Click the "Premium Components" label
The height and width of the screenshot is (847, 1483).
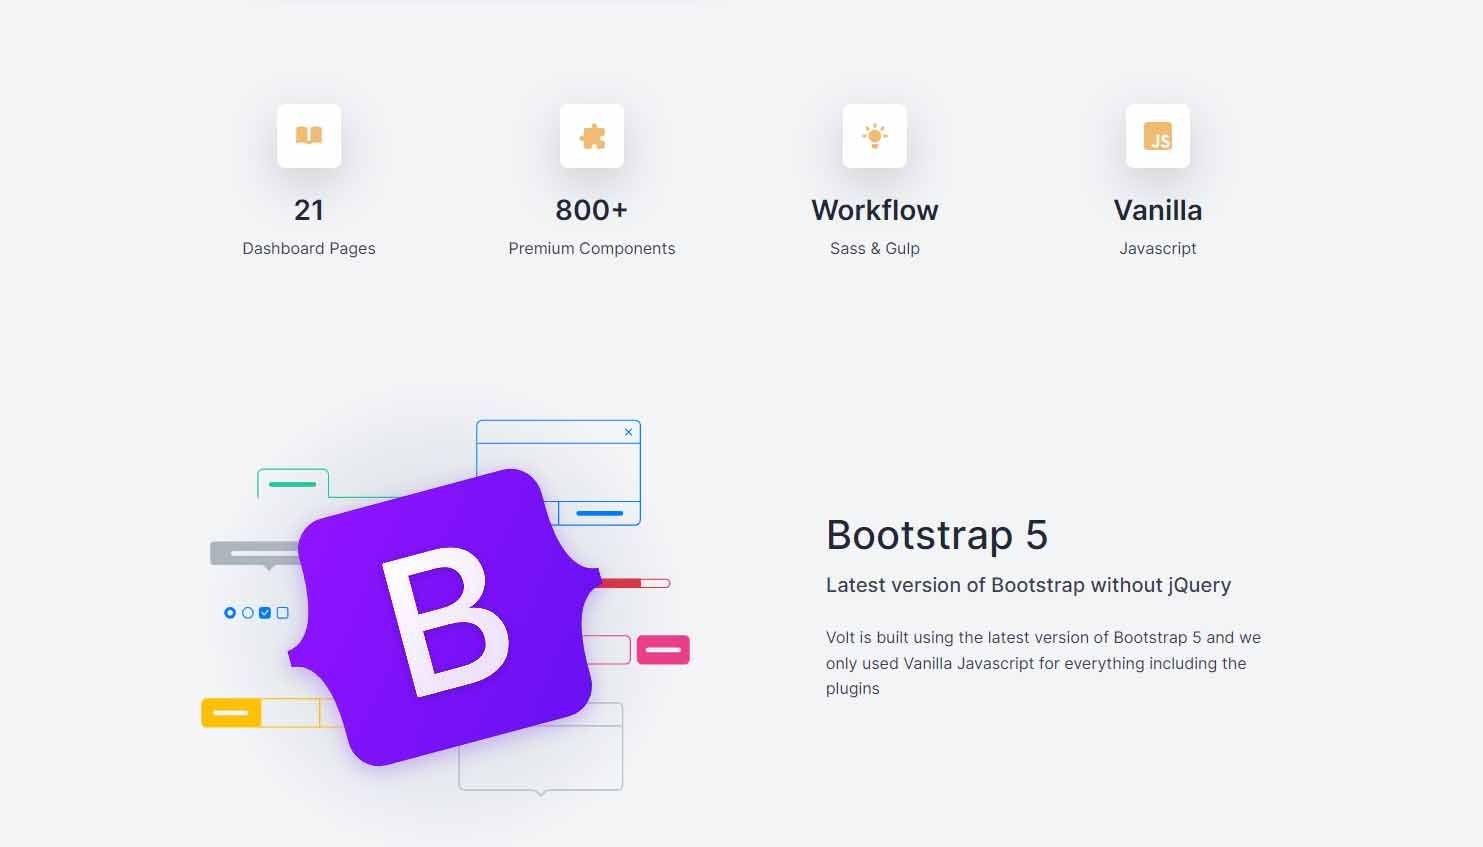pos(592,248)
